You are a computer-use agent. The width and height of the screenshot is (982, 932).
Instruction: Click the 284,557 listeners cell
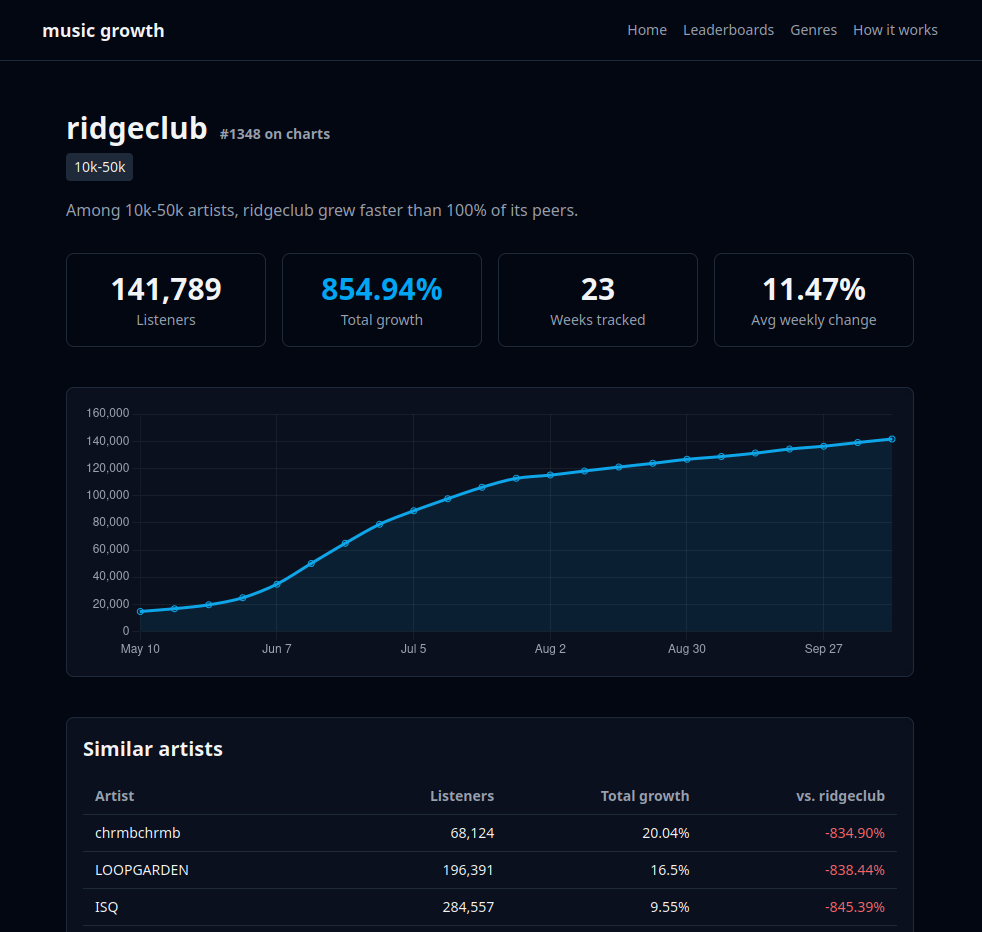[468, 907]
